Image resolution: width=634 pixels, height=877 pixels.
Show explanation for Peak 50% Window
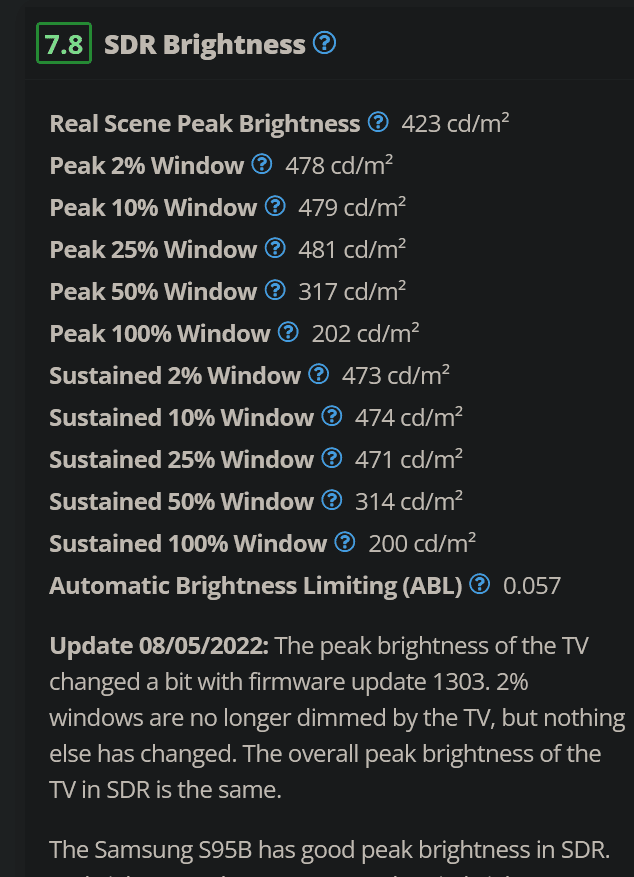tap(275, 290)
